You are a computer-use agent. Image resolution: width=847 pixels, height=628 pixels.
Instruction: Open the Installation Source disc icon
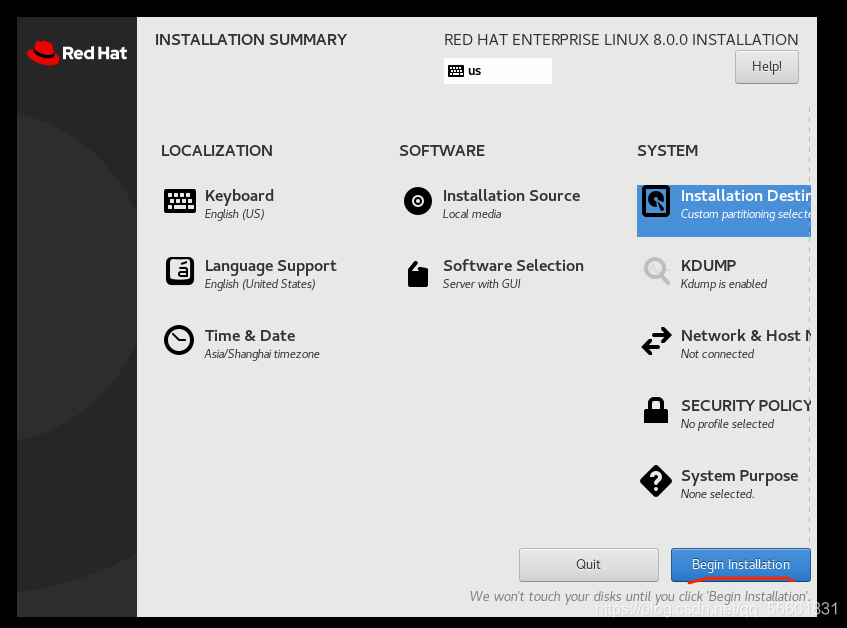418,201
